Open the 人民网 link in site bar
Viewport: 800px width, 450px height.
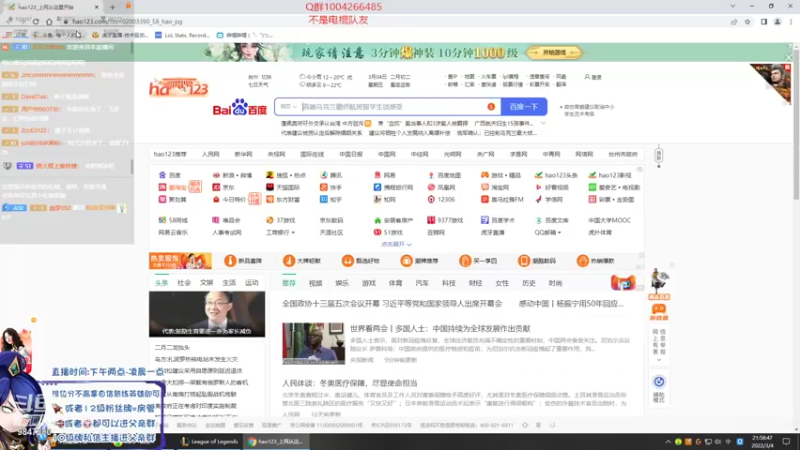pyautogui.click(x=210, y=154)
